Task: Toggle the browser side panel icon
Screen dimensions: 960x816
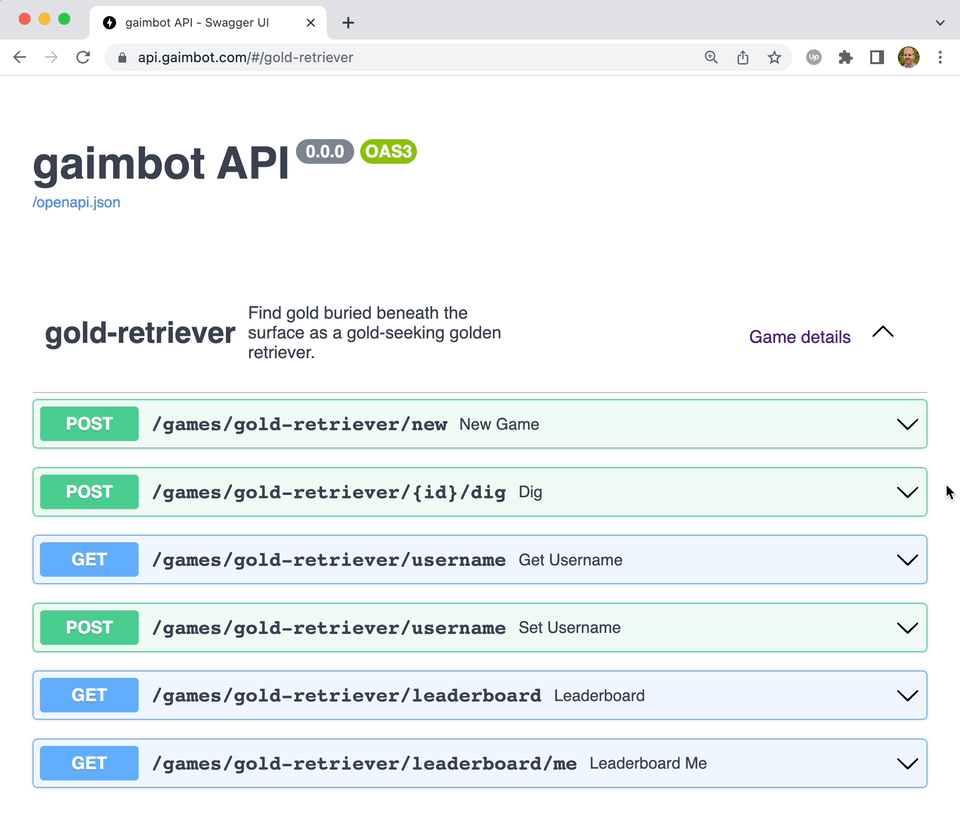Action: pyautogui.click(x=877, y=58)
